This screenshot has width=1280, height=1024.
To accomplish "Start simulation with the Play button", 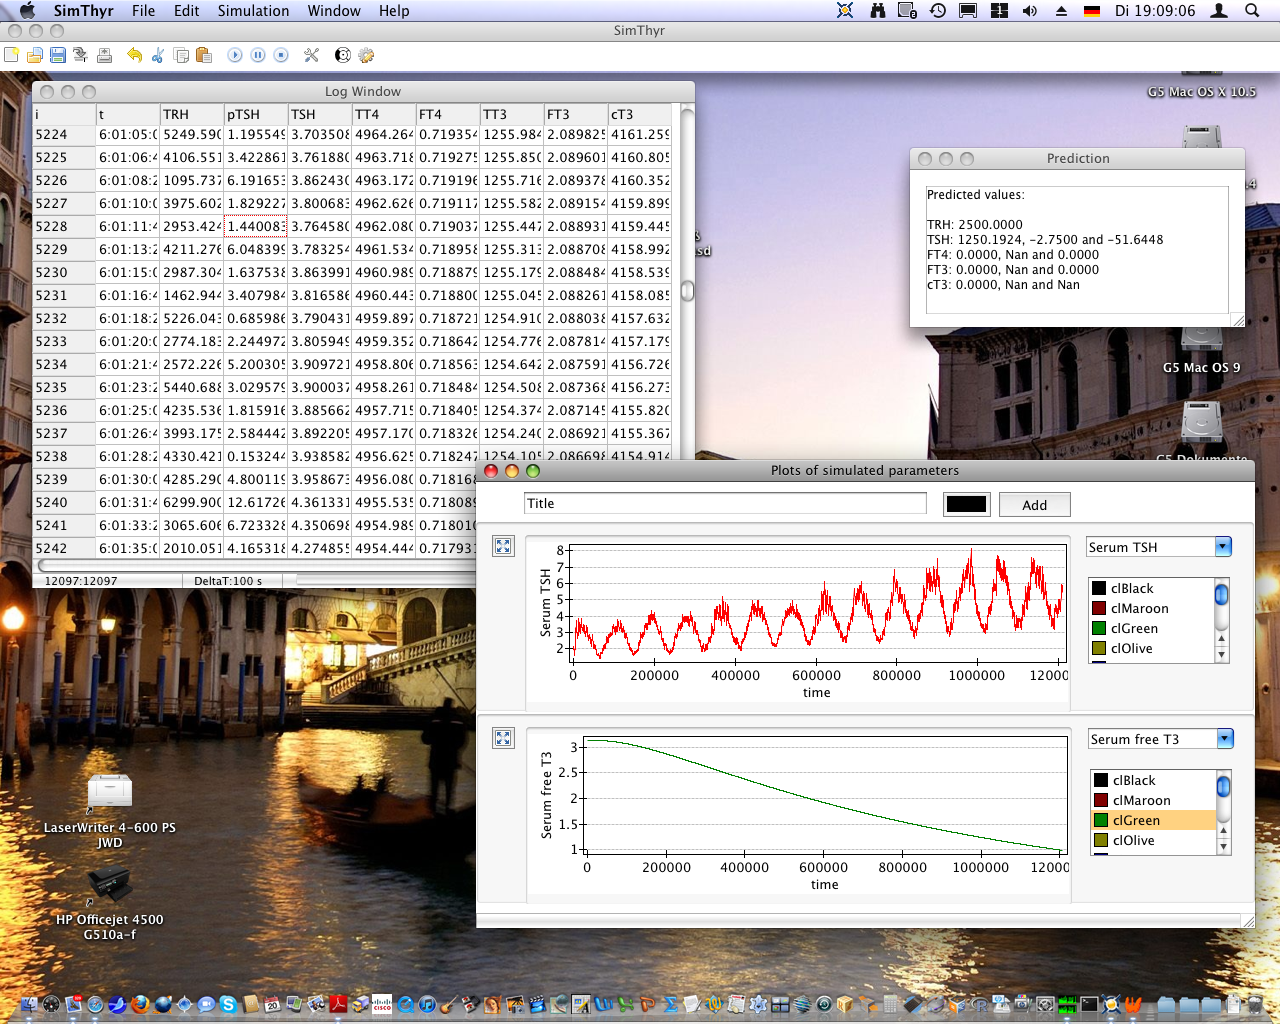I will pyautogui.click(x=234, y=55).
